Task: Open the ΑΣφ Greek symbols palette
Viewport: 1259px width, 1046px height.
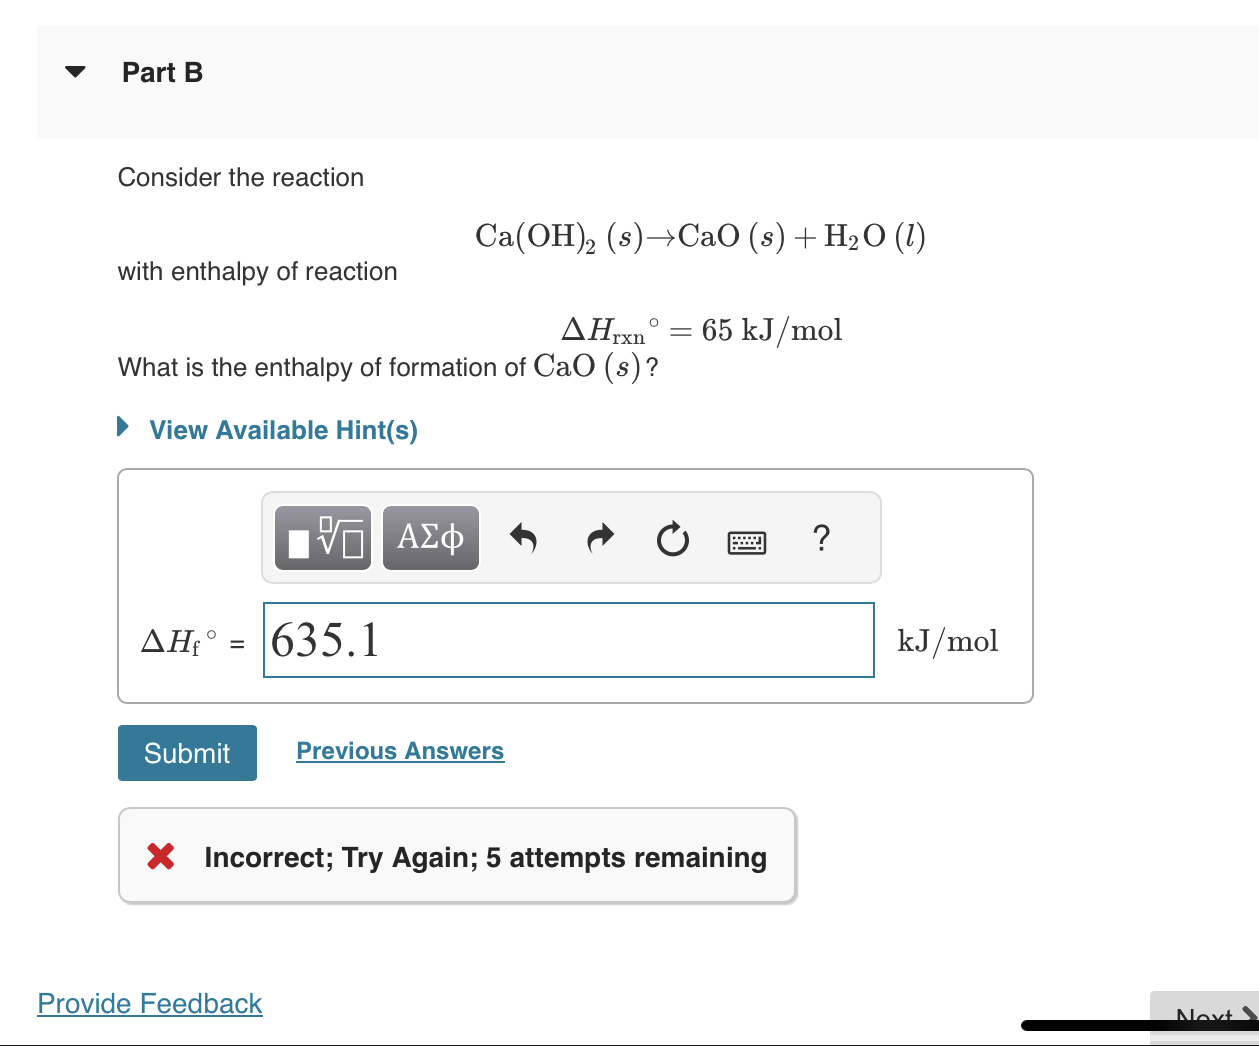Action: (x=430, y=537)
